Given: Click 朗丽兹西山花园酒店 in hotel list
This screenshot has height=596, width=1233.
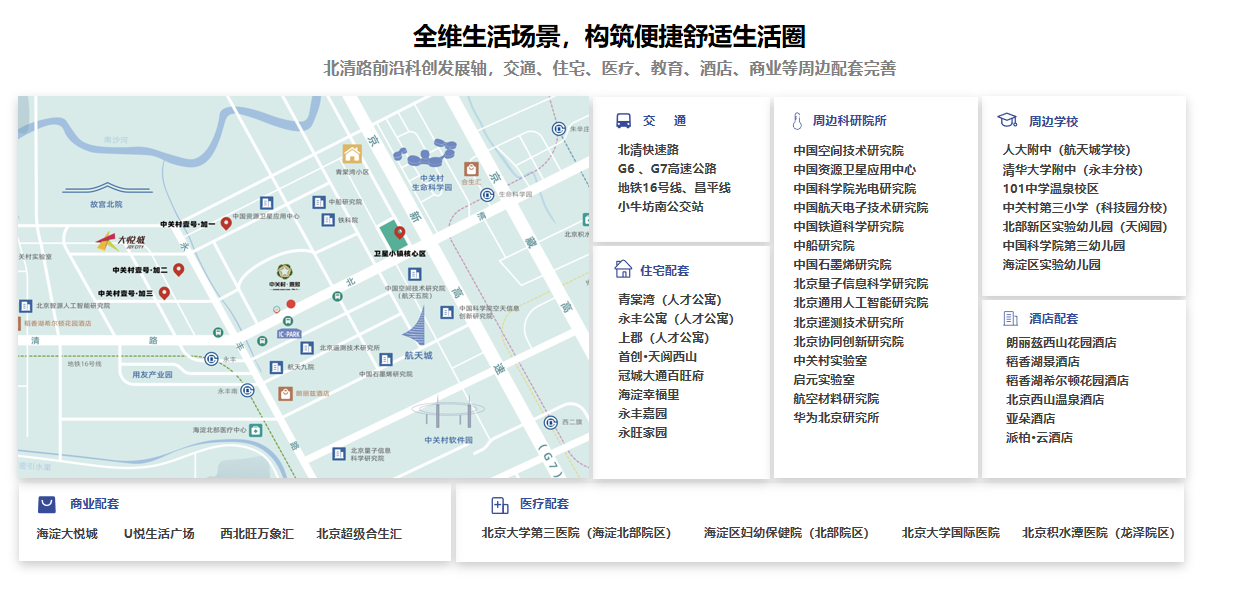Looking at the screenshot, I should pyautogui.click(x=1061, y=342).
